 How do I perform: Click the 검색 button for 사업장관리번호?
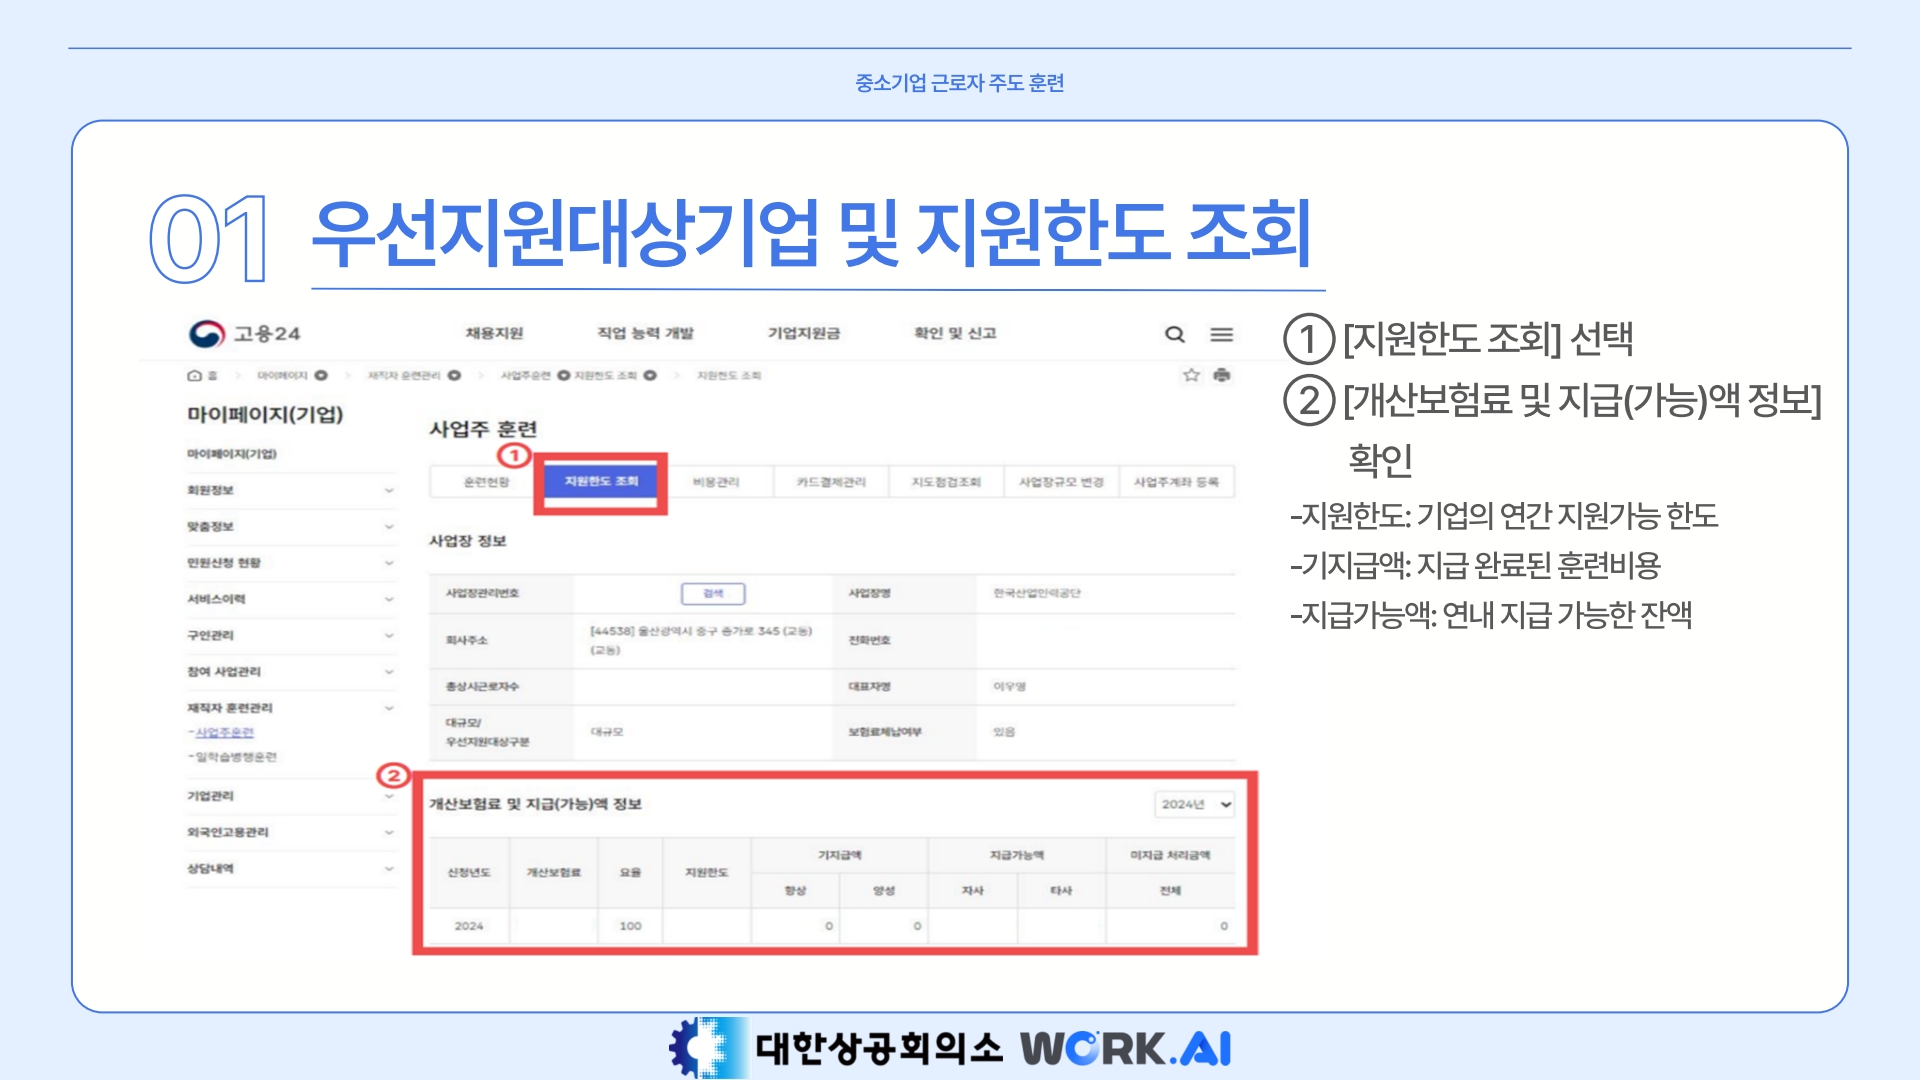pos(713,593)
